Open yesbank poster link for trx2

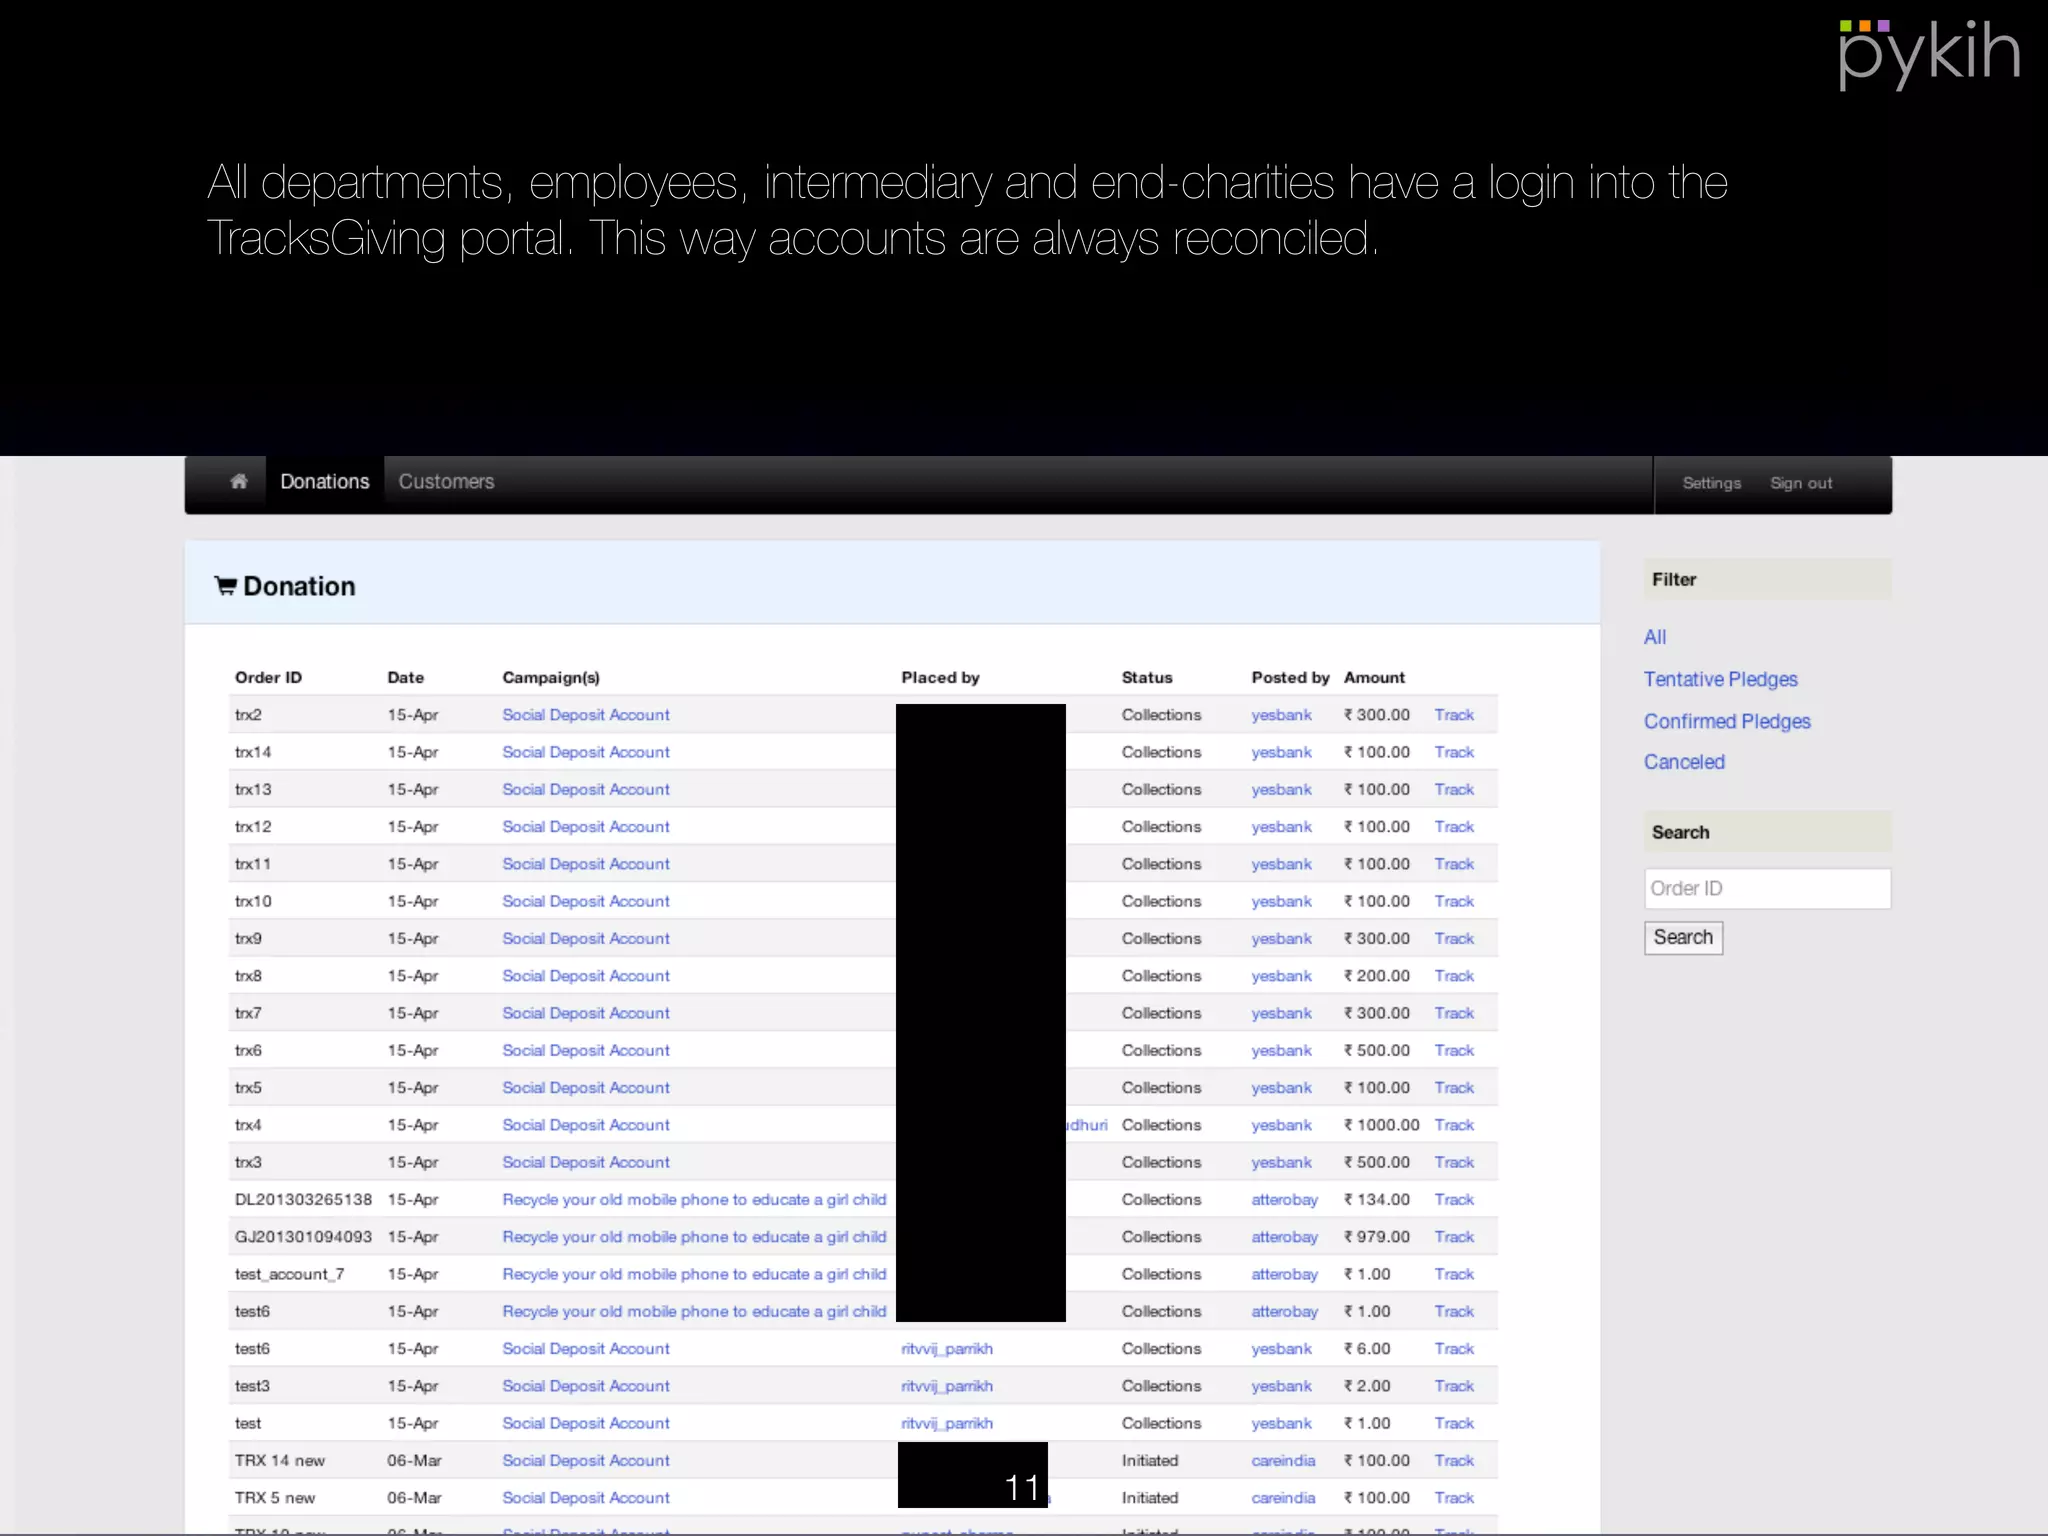tap(1281, 715)
